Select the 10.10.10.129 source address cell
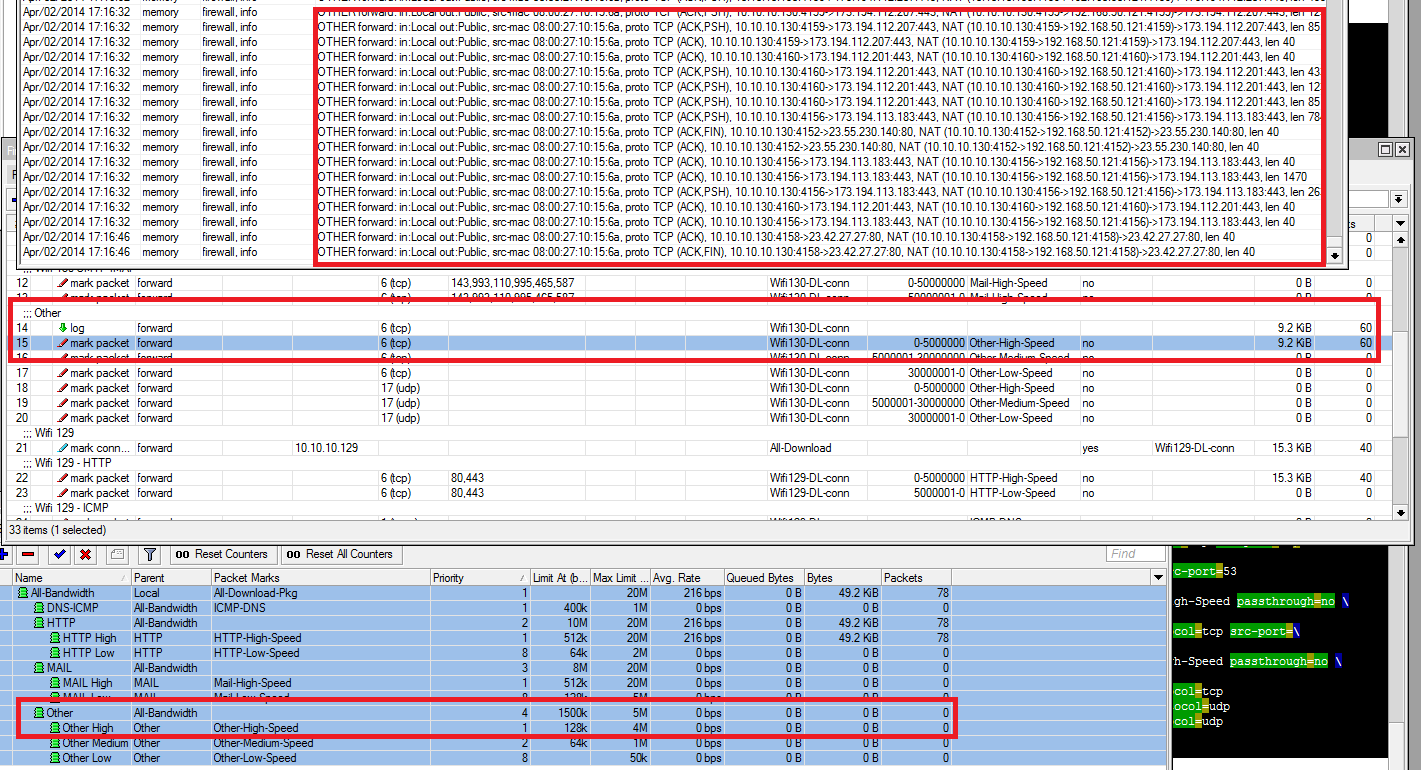 [x=327, y=448]
